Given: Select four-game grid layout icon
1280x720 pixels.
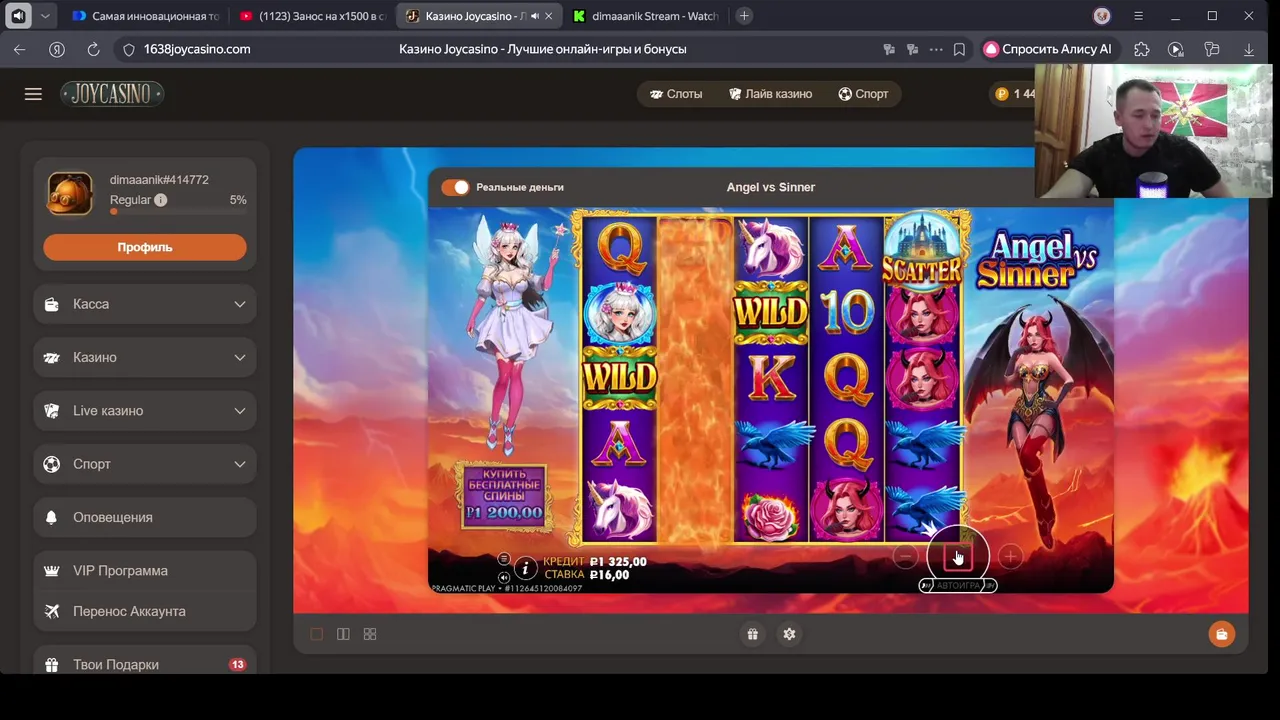Looking at the screenshot, I should coord(370,634).
